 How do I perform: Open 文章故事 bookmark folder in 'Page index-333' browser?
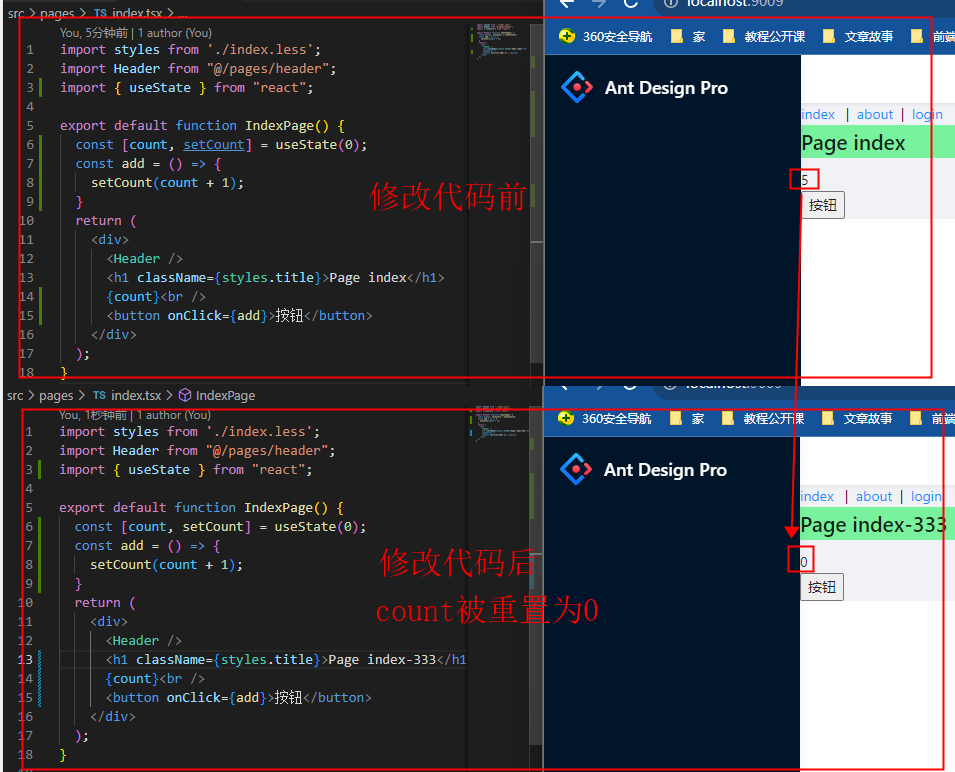856,418
